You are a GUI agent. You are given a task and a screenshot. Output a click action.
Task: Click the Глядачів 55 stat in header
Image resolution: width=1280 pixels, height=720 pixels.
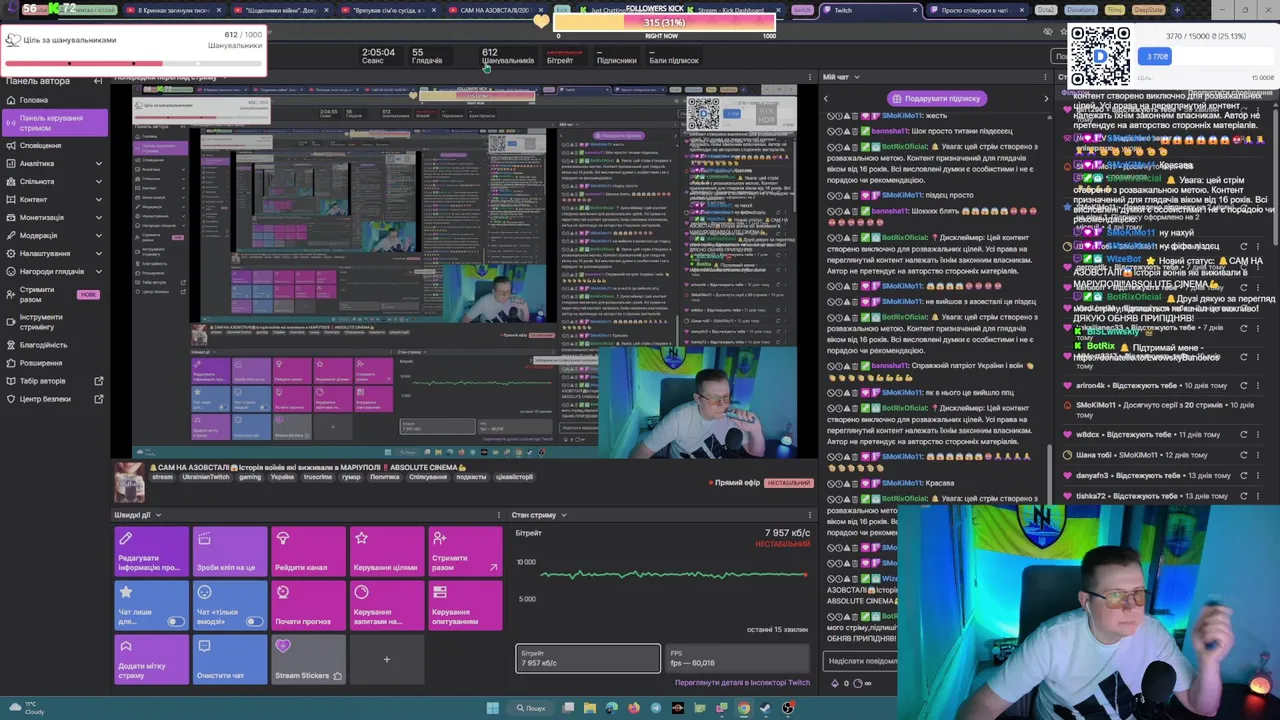pyautogui.click(x=426, y=56)
